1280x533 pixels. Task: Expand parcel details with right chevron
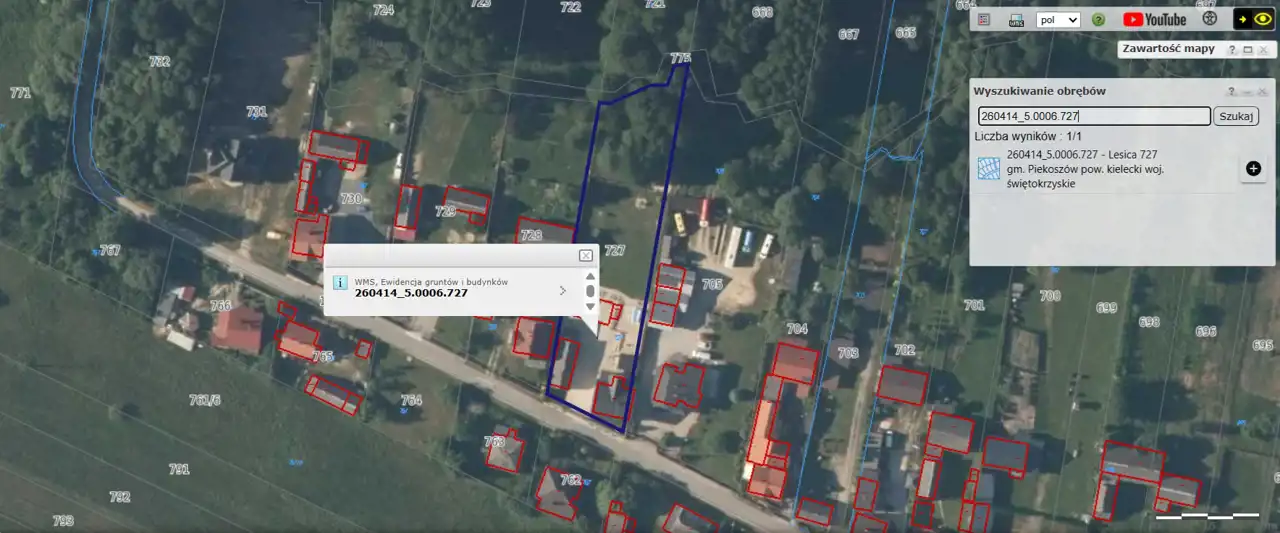563,291
